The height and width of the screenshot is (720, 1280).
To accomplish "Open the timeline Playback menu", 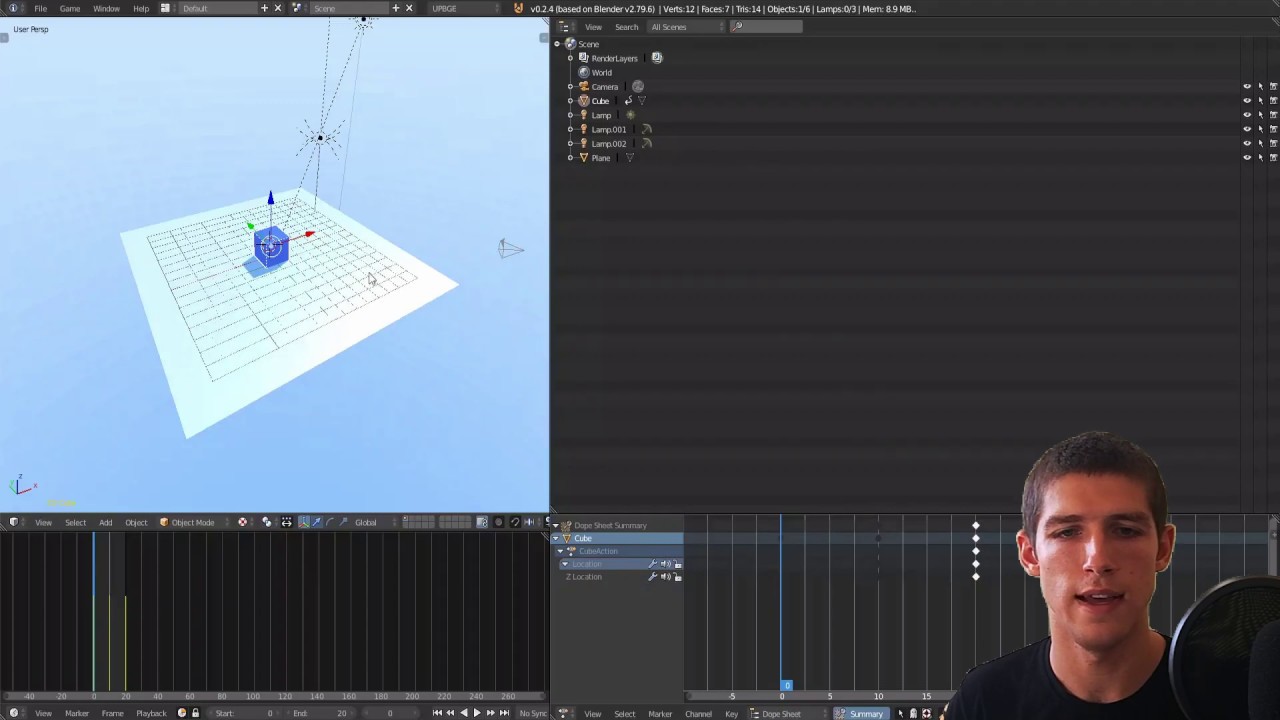I will [x=151, y=713].
